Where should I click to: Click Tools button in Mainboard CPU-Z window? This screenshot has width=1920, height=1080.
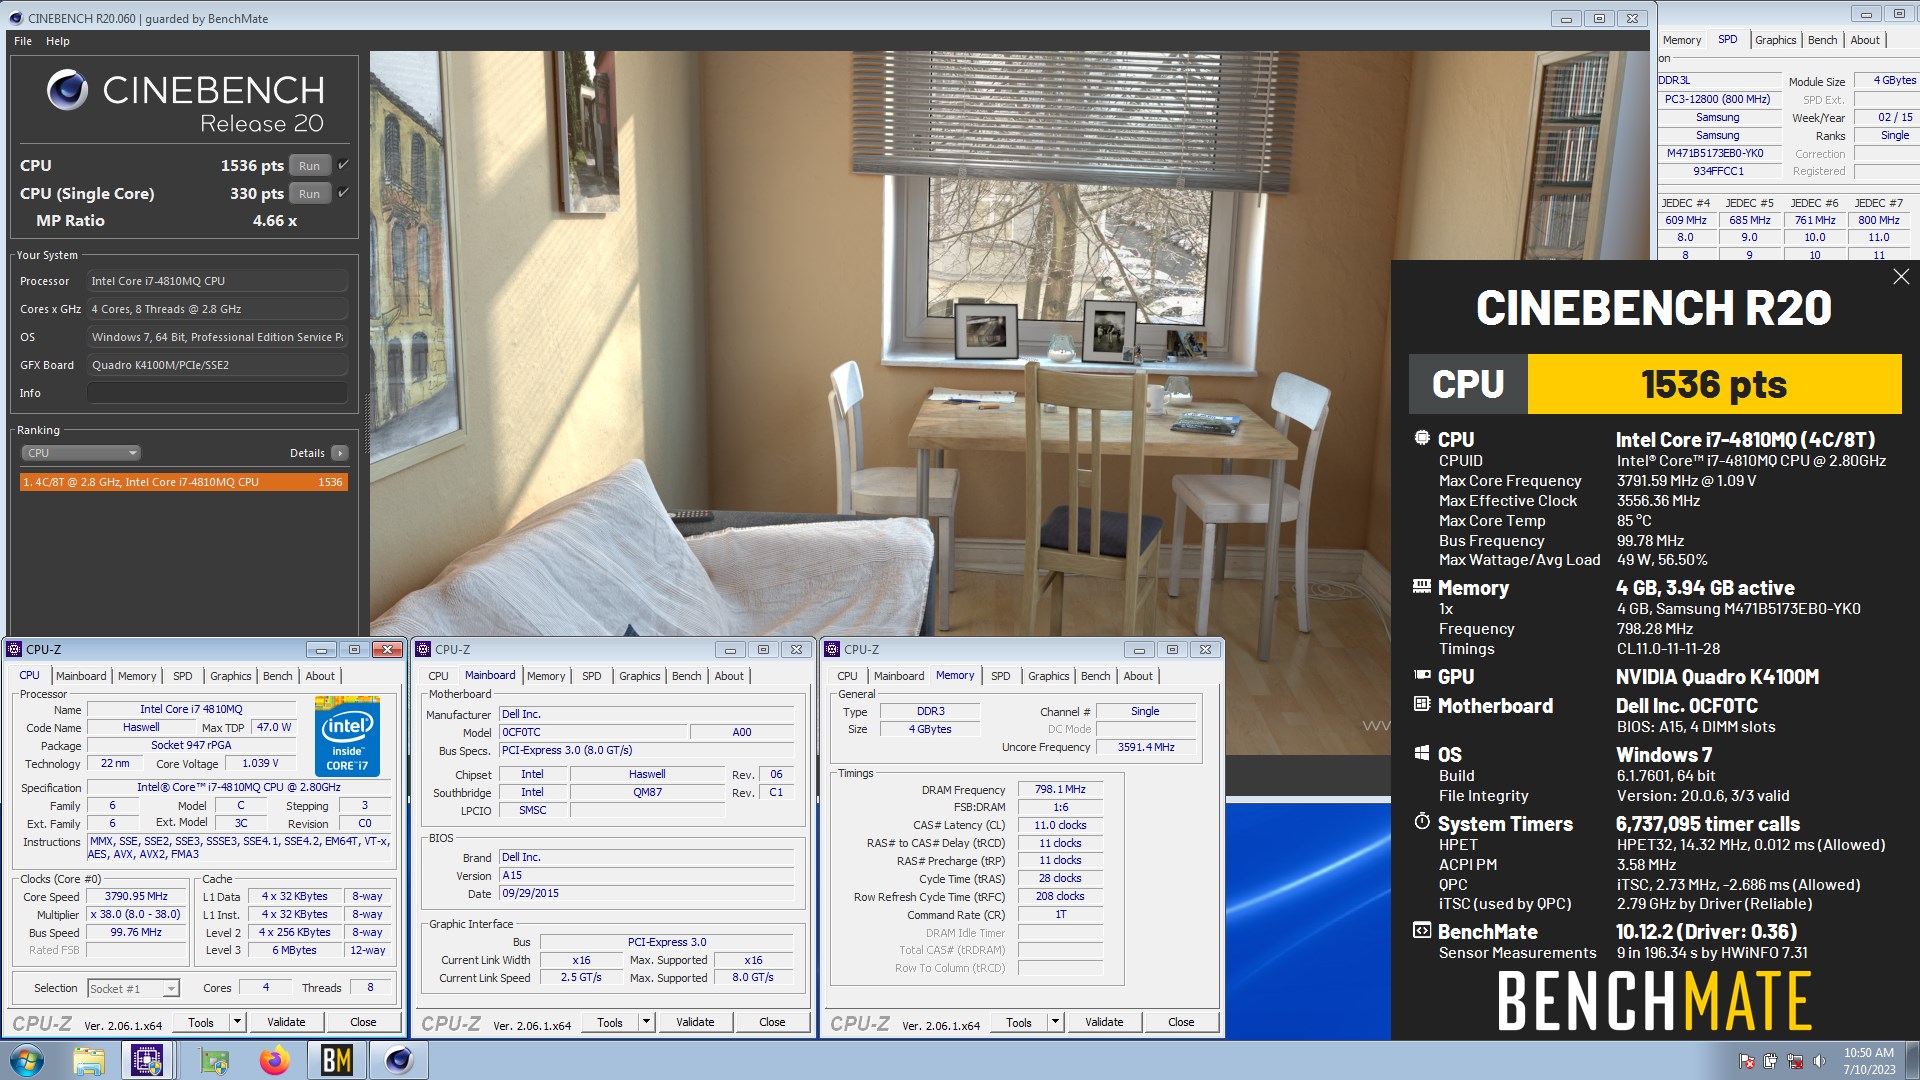tap(610, 1022)
